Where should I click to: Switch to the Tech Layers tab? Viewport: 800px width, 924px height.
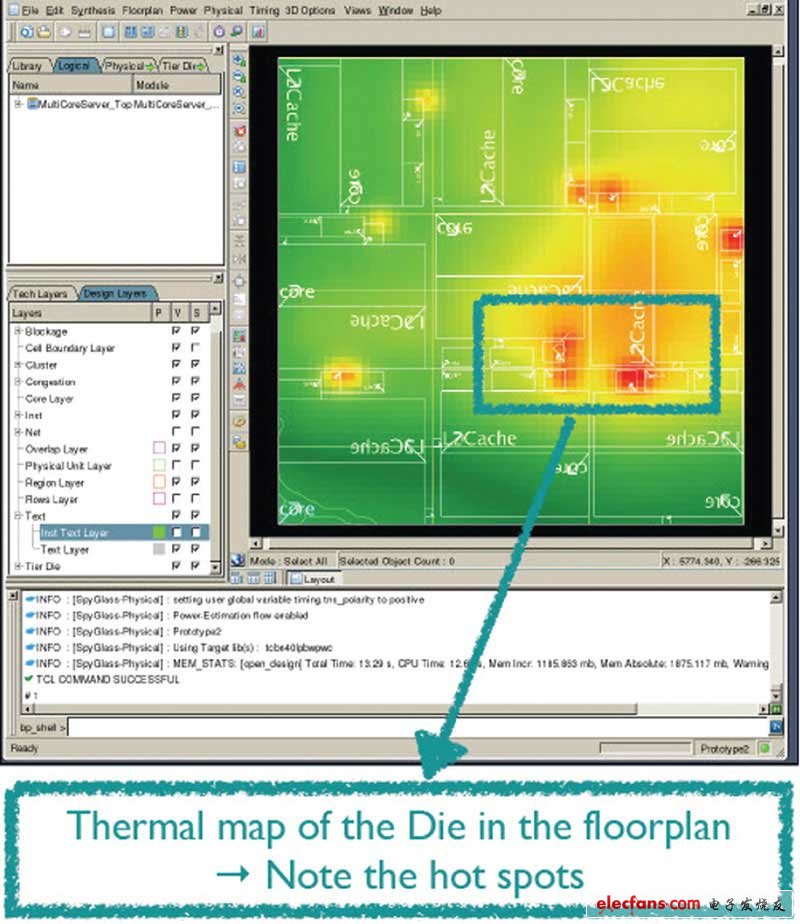coord(39,294)
